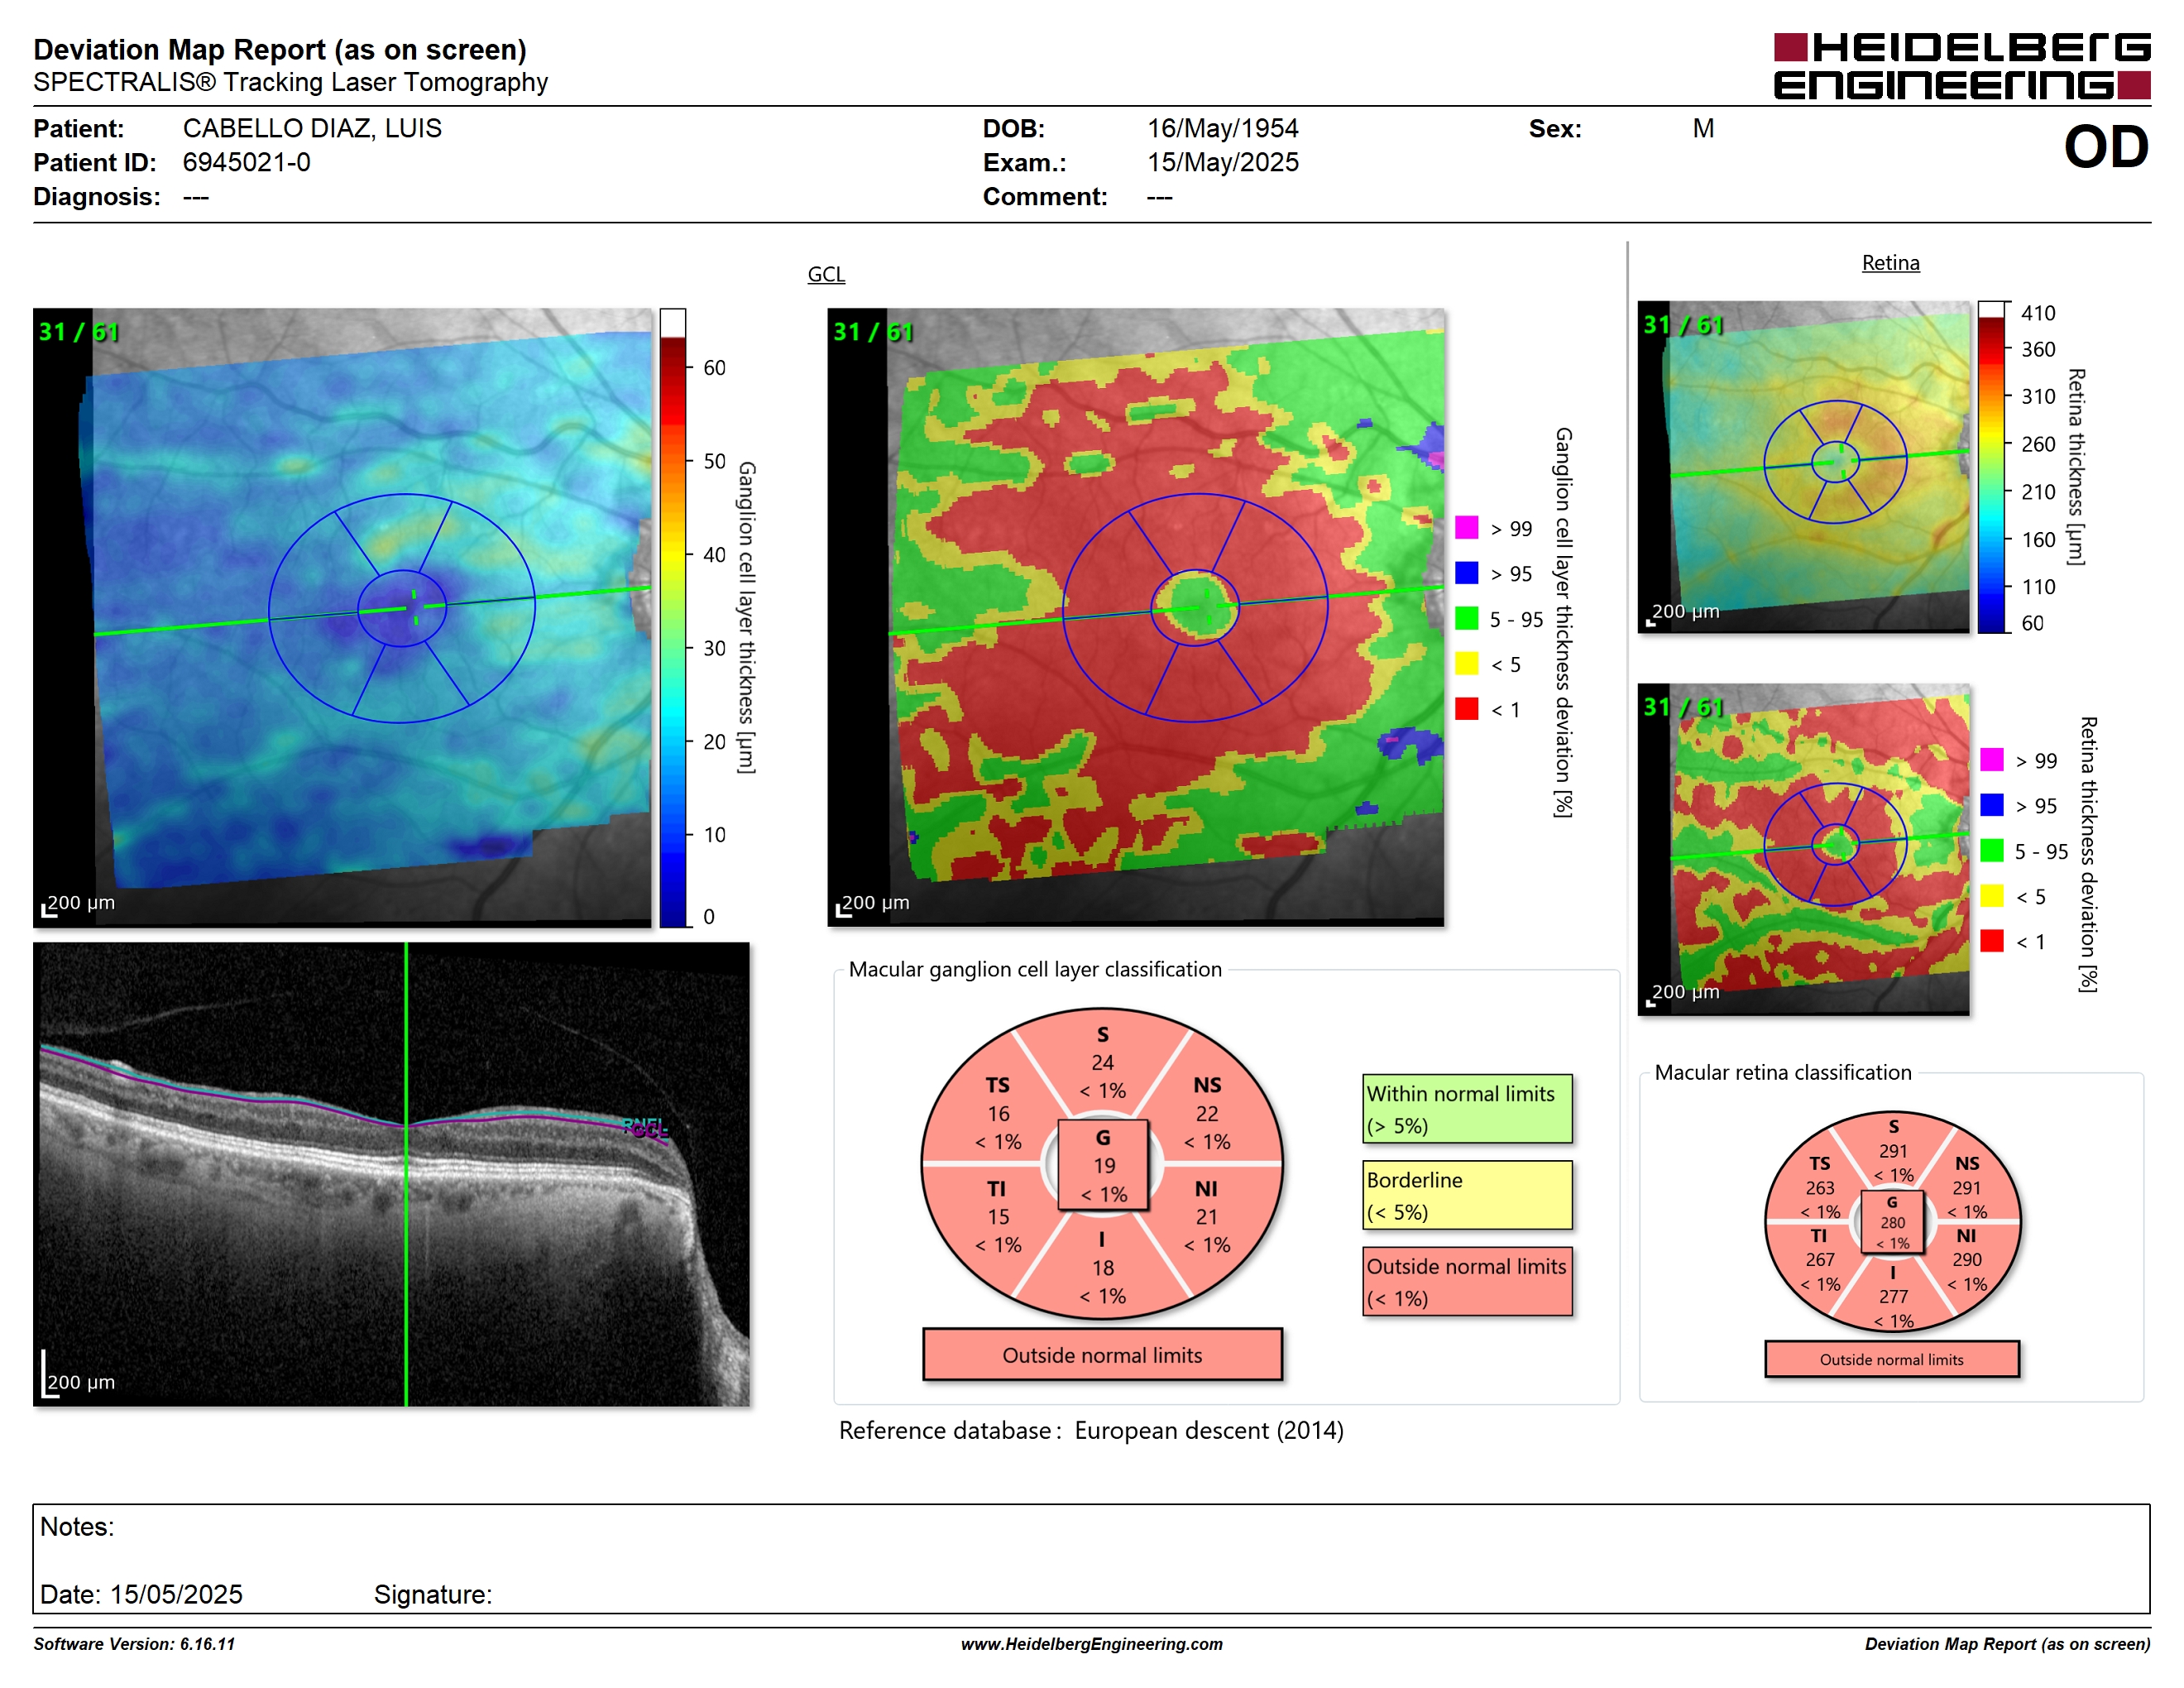
Task: Click the green 5 - 95 retina legend swatch
Action: (x=1991, y=851)
